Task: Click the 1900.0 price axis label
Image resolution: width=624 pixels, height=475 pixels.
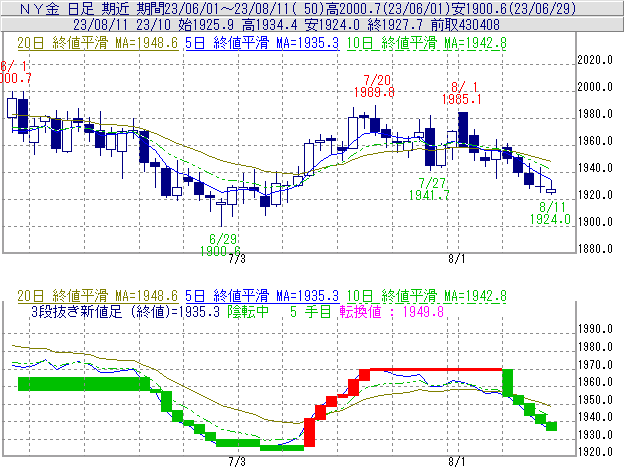Action: point(595,222)
